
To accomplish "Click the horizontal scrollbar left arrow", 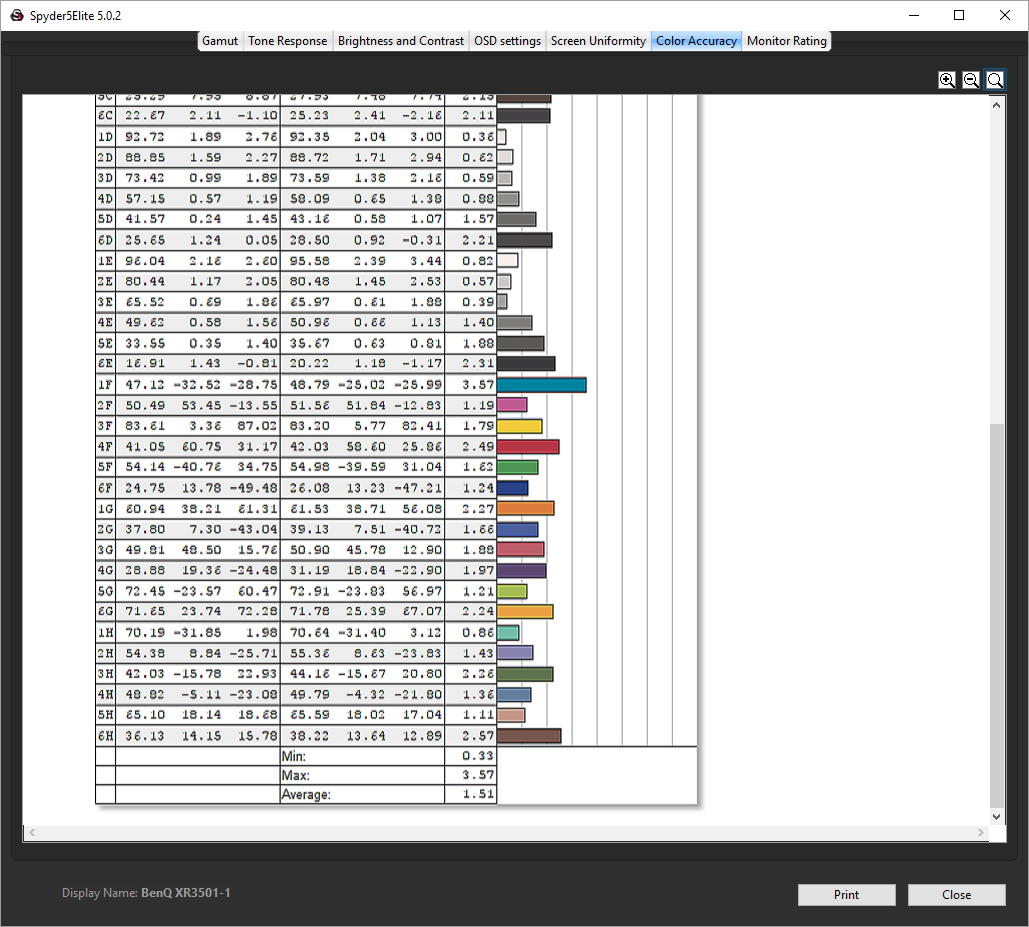I will [x=32, y=833].
